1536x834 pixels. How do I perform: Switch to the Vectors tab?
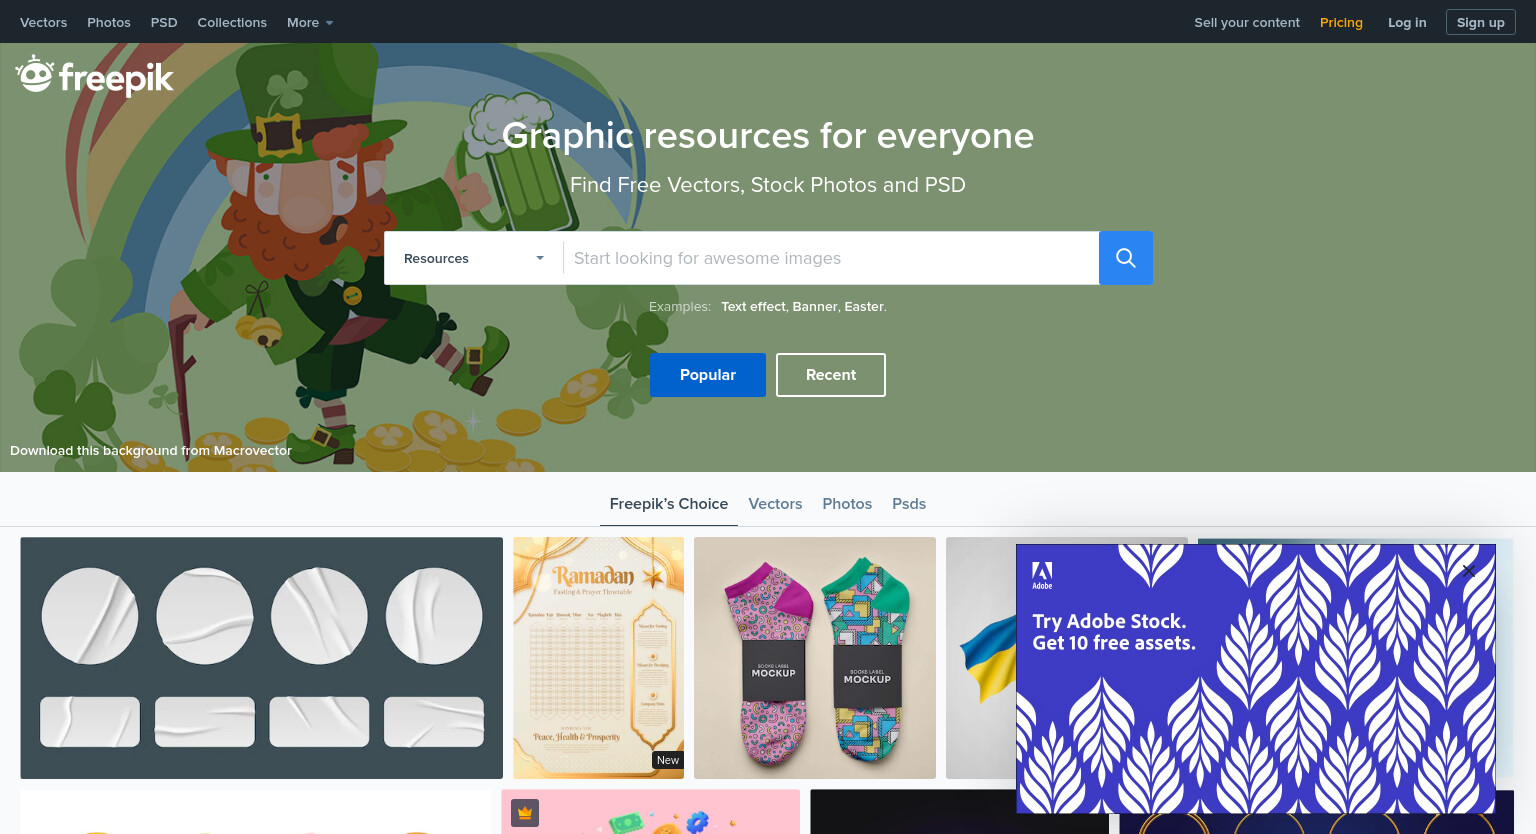pyautogui.click(x=775, y=504)
